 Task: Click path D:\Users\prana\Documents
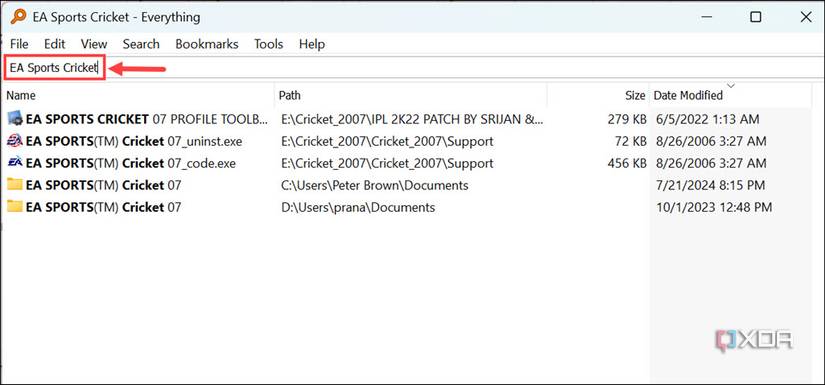tap(358, 208)
